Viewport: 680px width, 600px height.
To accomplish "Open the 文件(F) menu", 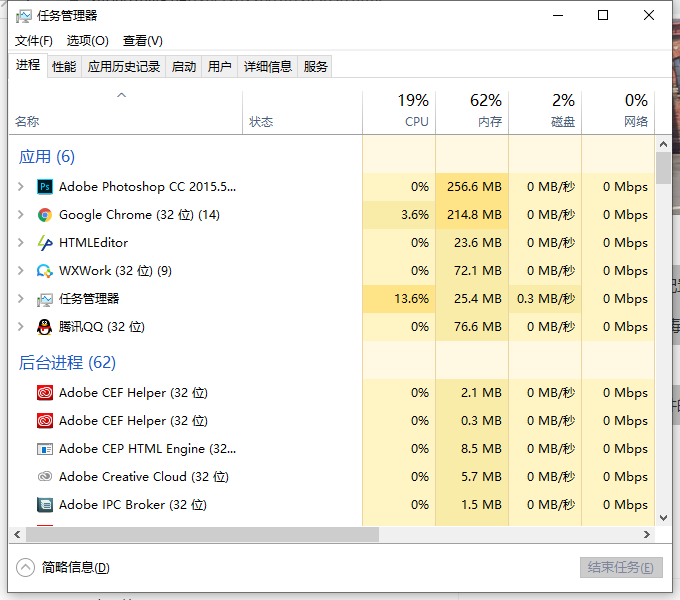I will point(34,41).
